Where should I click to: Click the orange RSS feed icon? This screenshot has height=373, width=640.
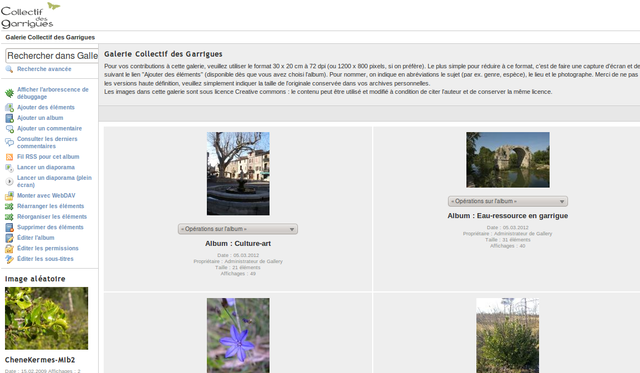tap(9, 157)
